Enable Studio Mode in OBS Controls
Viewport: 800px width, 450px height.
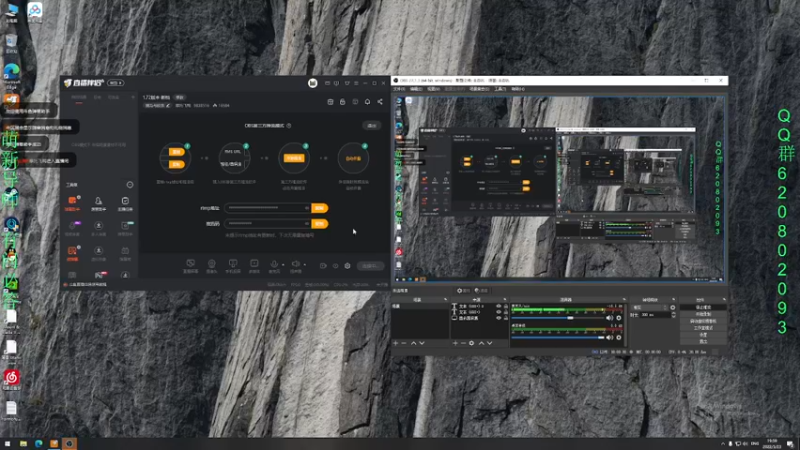(703, 328)
